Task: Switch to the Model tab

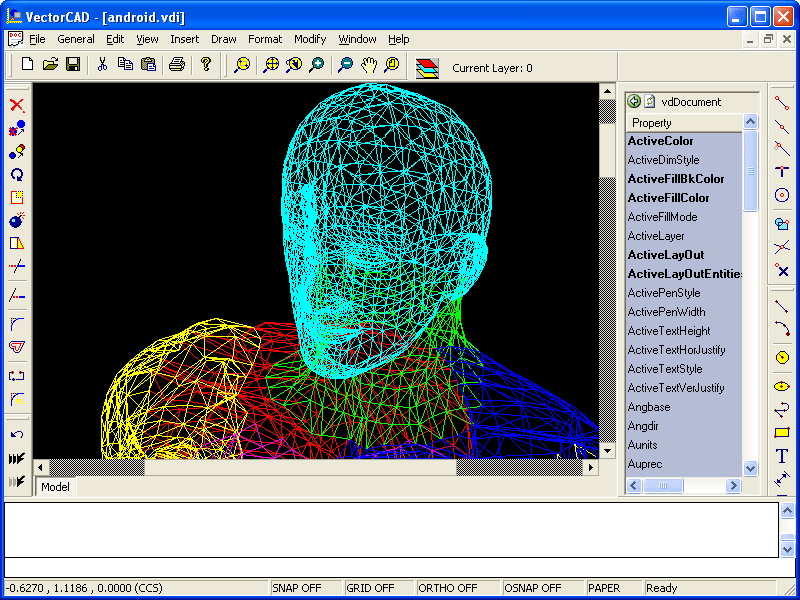Action: (55, 487)
